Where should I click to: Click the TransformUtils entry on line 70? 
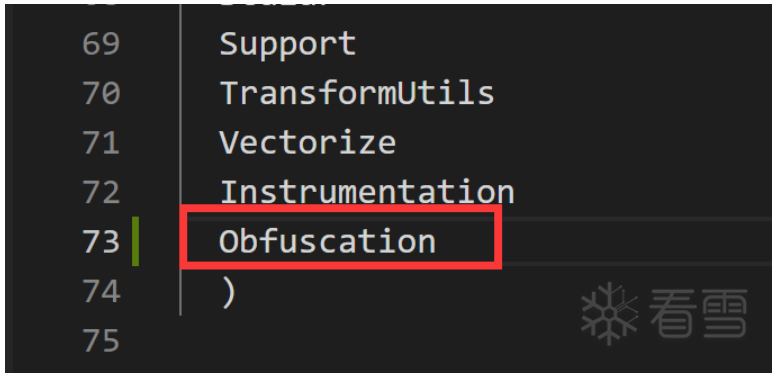pos(357,93)
